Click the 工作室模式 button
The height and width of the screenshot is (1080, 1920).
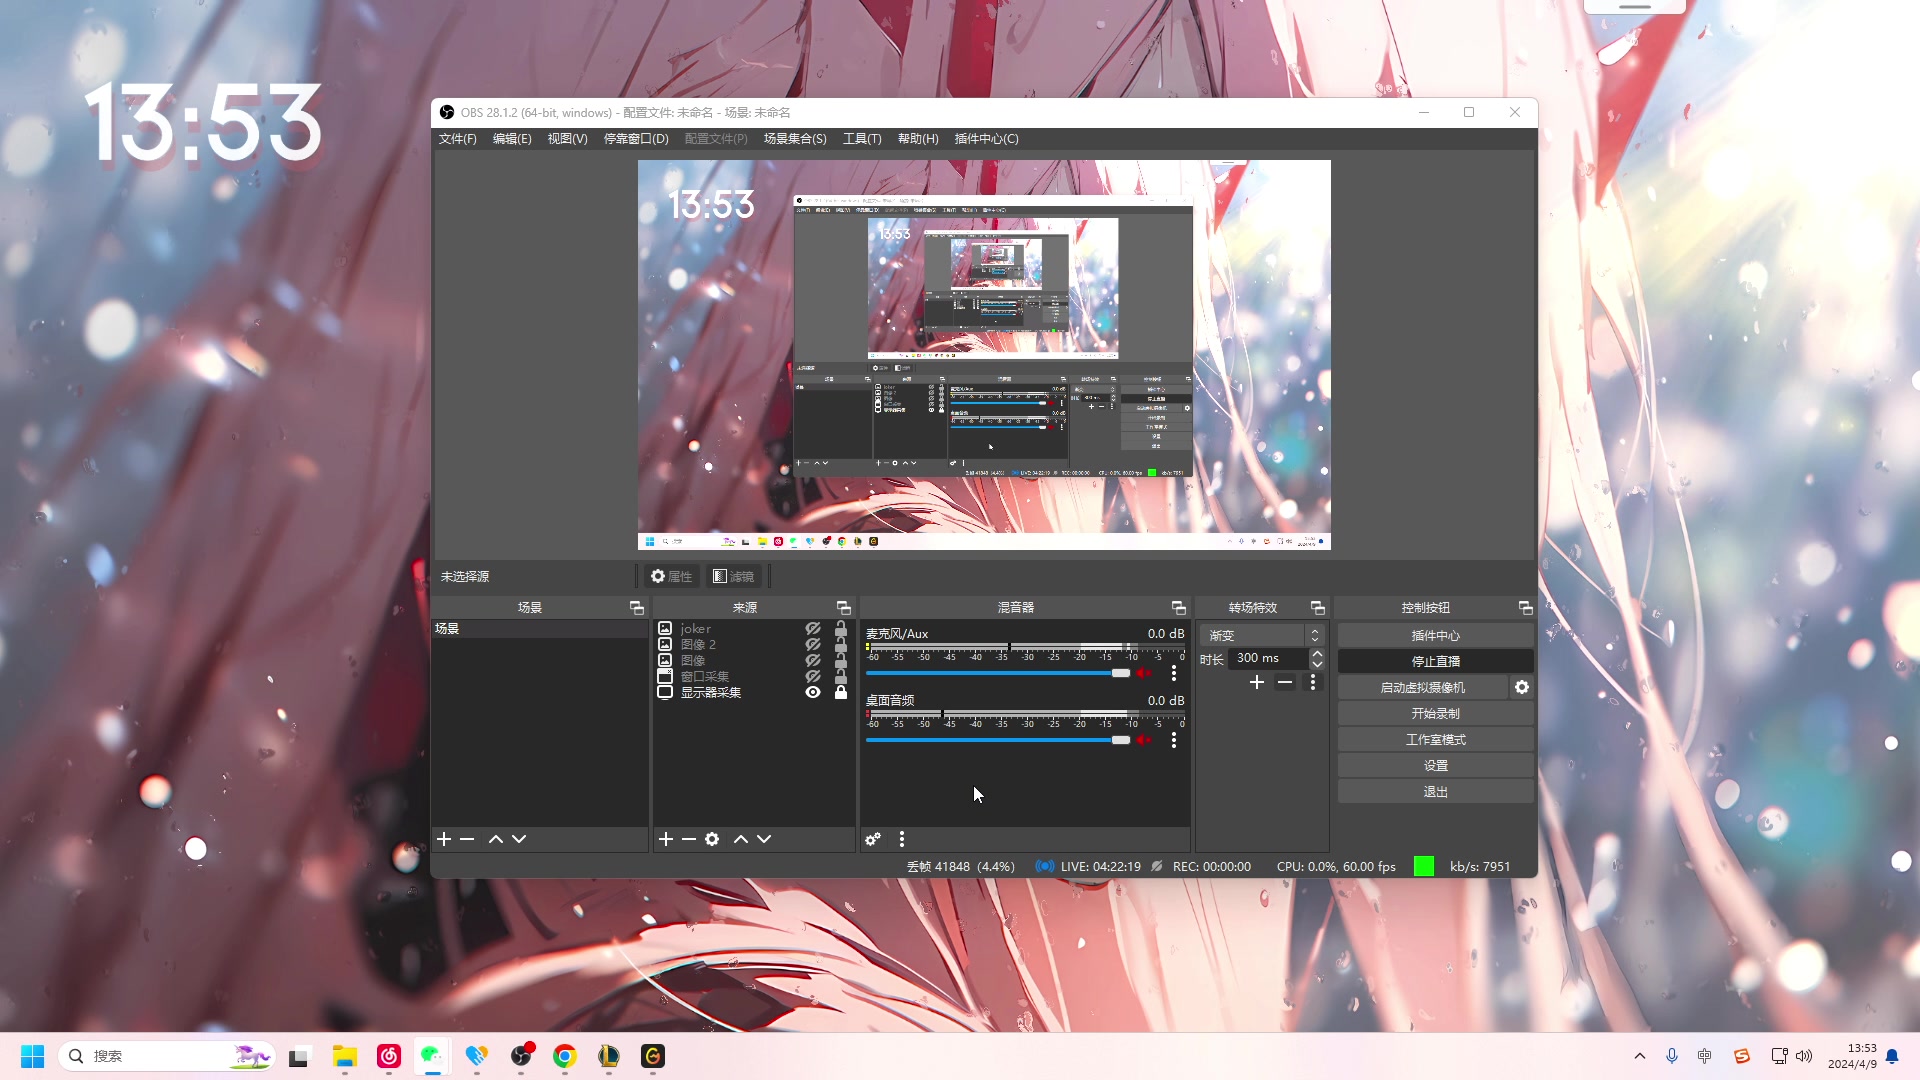tap(1435, 739)
